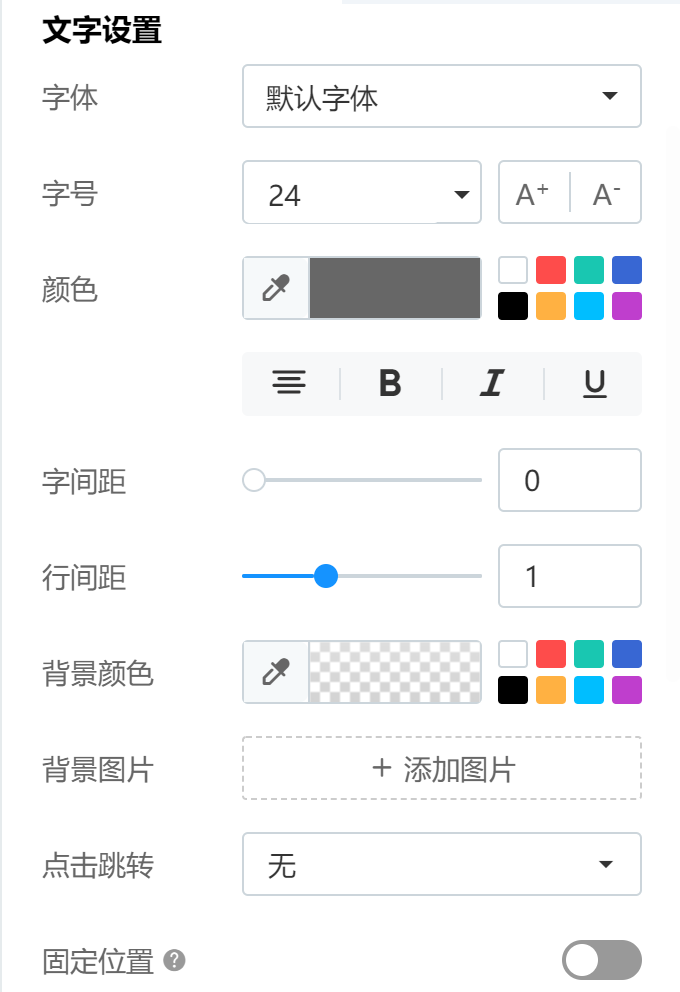Pick the purple background color swatch

tap(627, 690)
